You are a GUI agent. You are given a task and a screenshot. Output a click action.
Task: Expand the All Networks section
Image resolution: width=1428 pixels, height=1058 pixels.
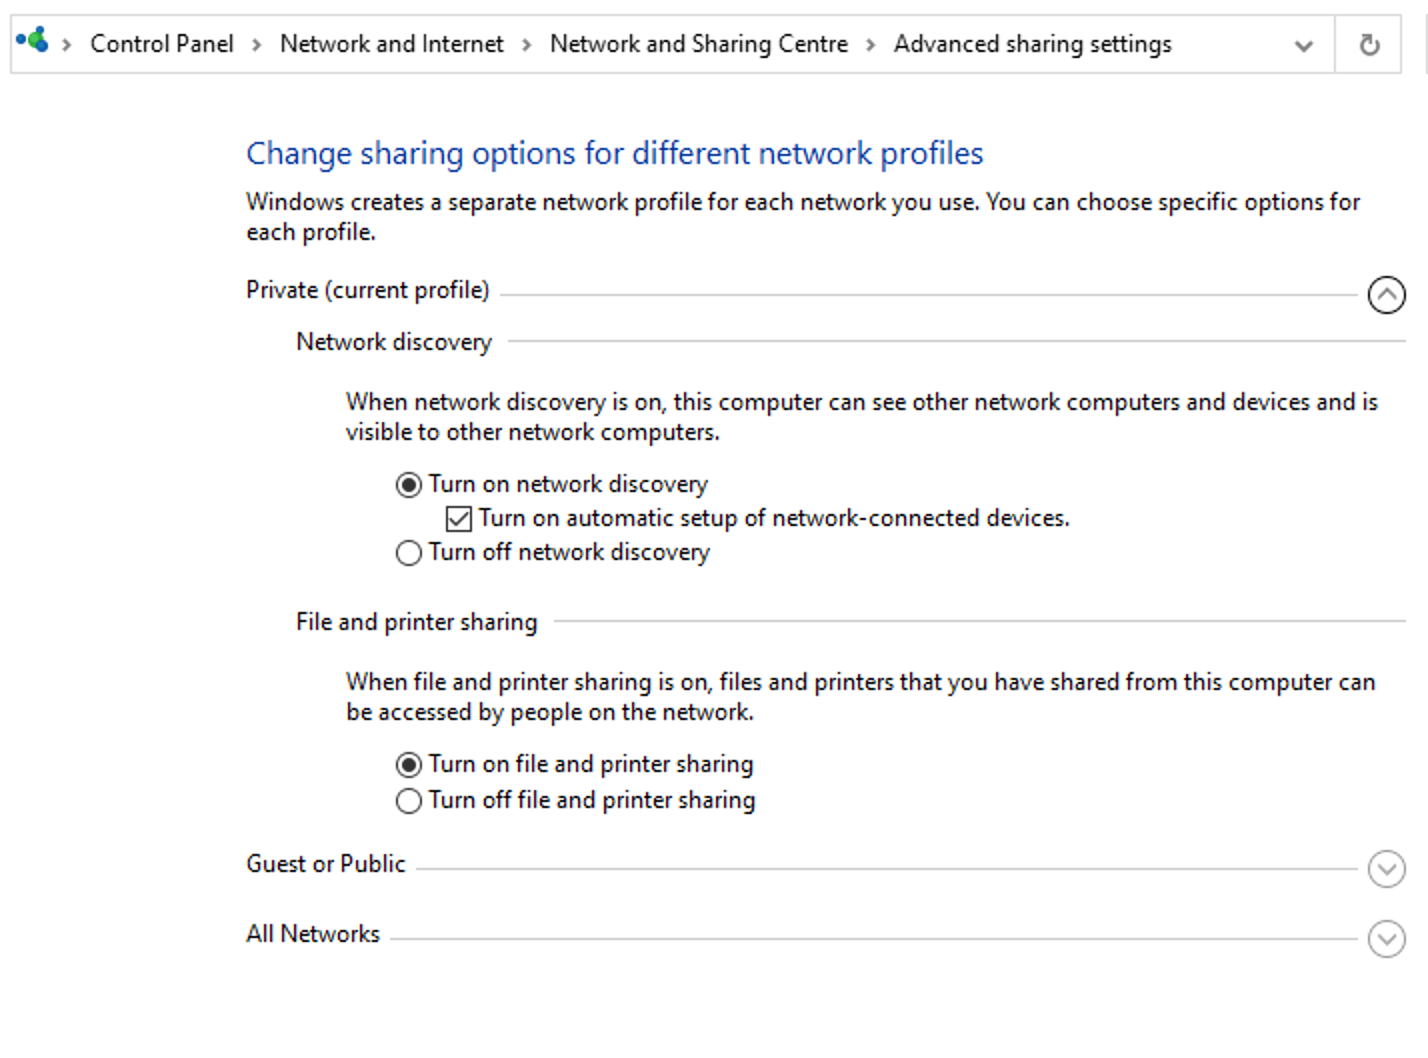(x=1386, y=938)
